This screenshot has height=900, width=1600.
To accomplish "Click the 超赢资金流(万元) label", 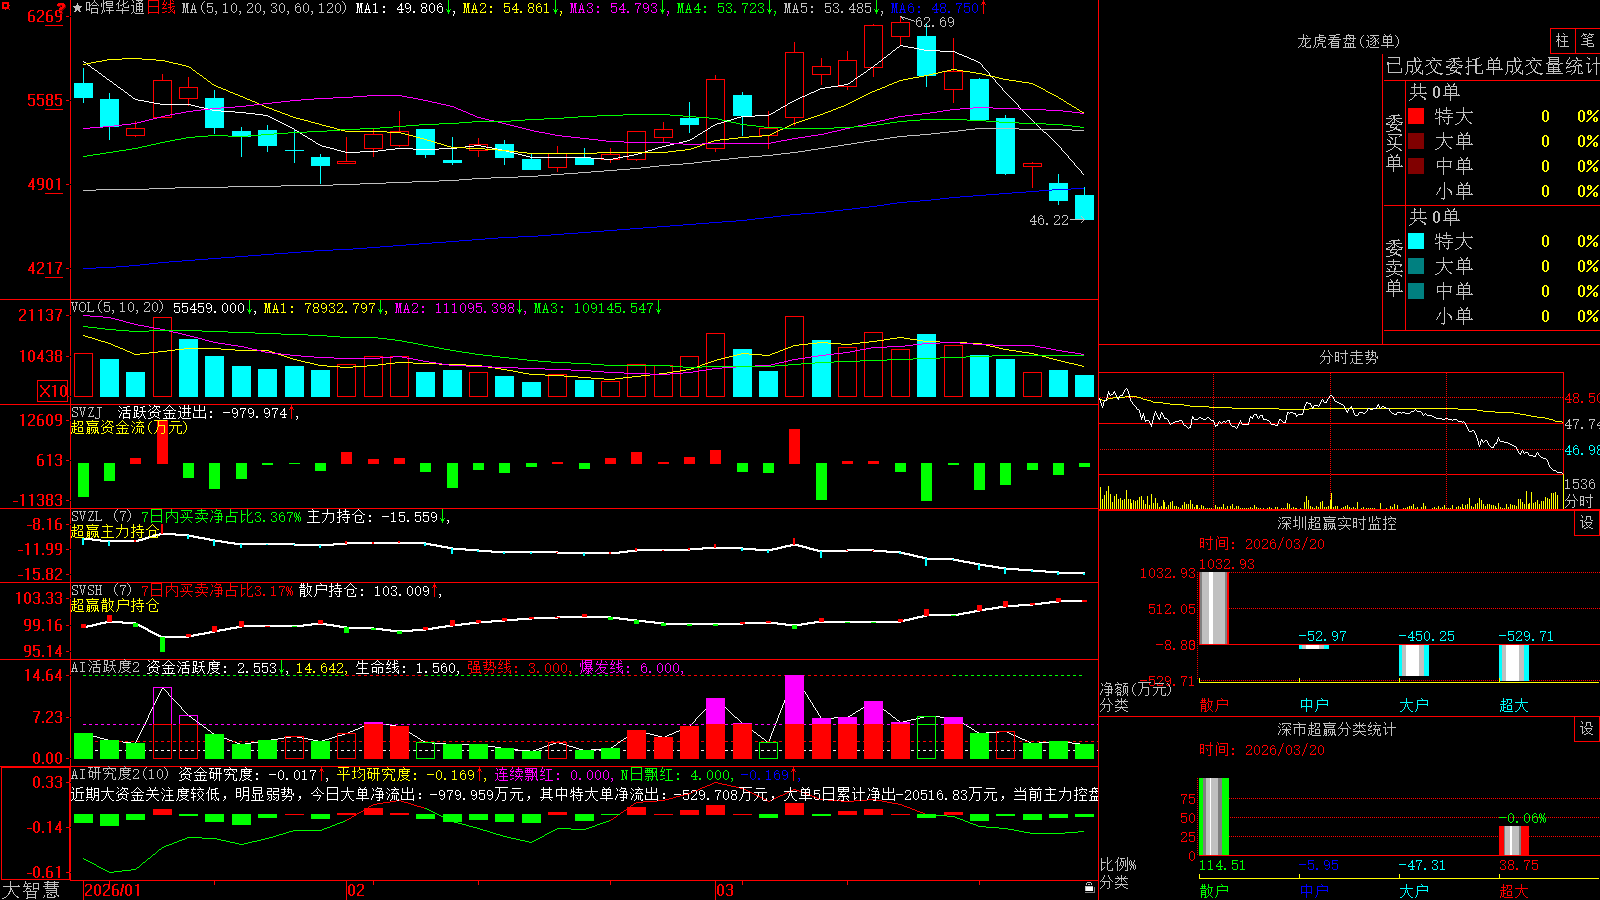I will 129,427.
